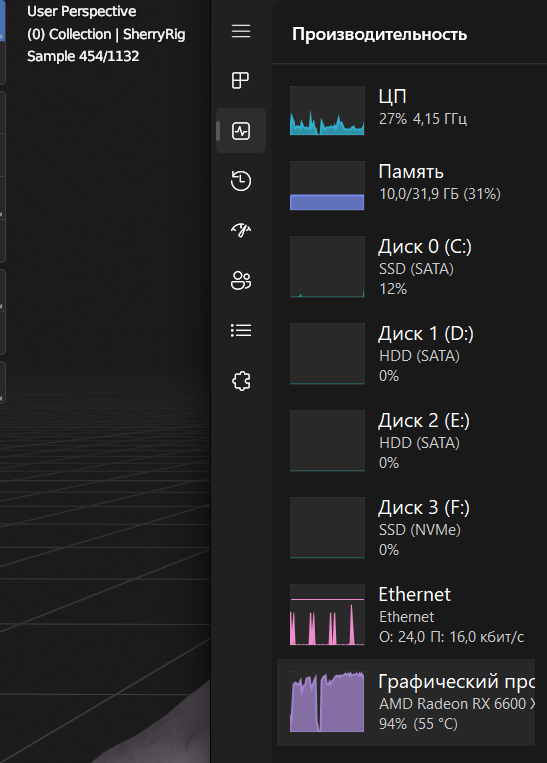547x763 pixels.
Task: Click the 'SSD (NVMe)' label under Диск 3
Action: [x=419, y=529]
